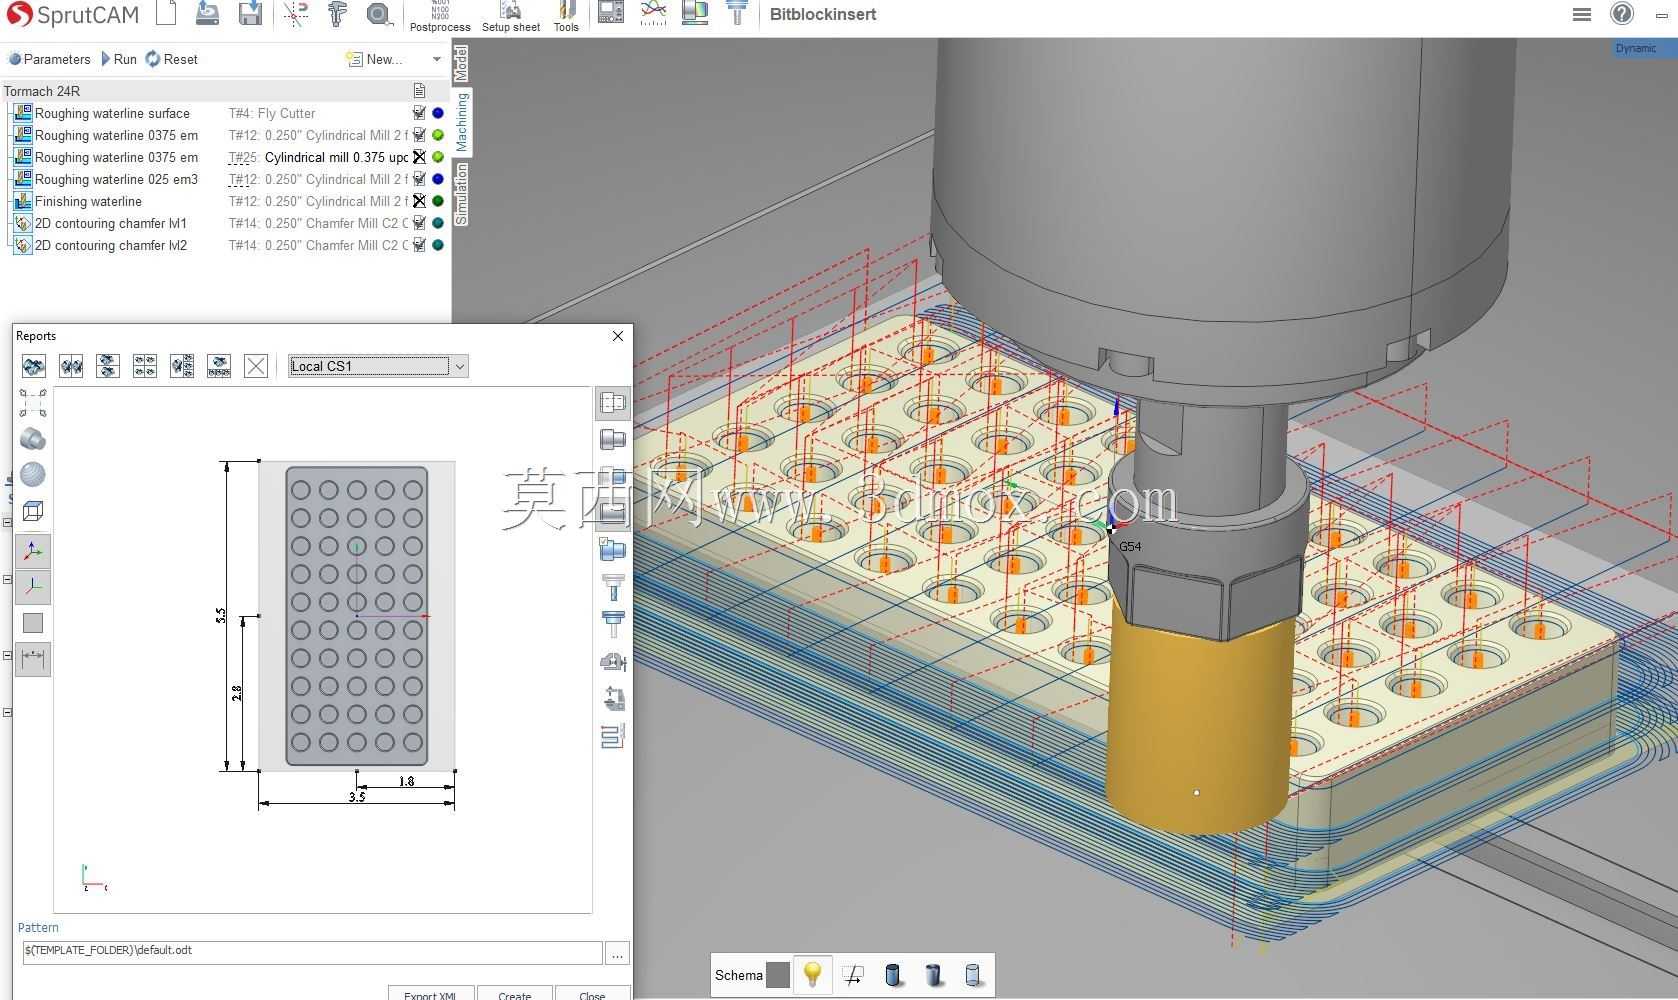Click the transparent cylinder icon in the Schema bar

click(x=973, y=975)
